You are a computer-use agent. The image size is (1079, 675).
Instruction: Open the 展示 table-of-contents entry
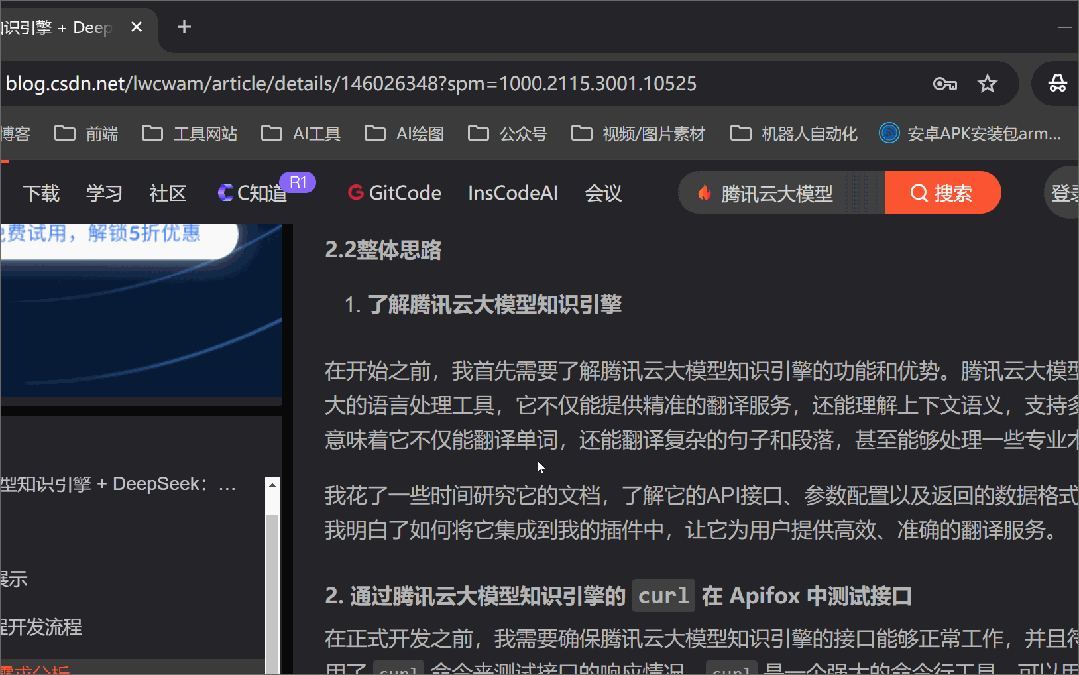tap(14, 579)
